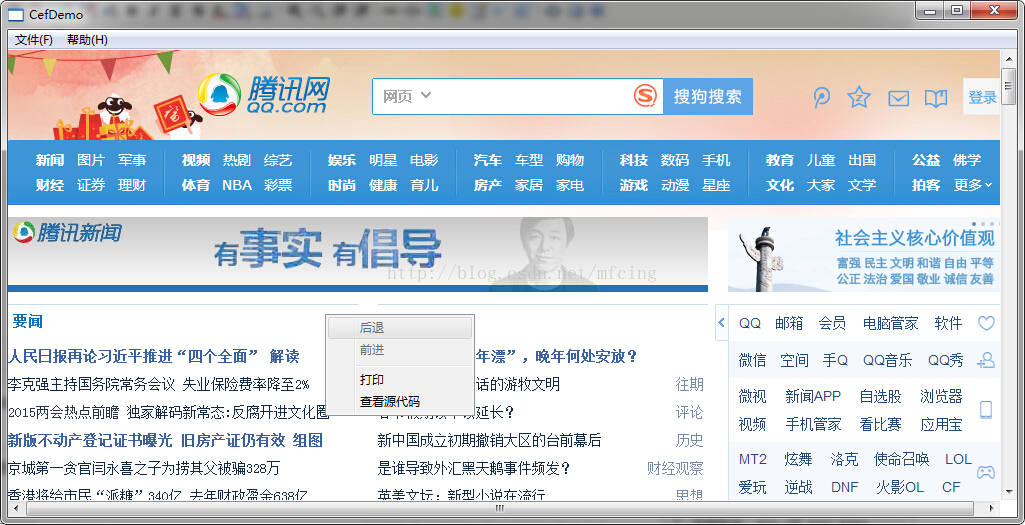Click the mobile phone icon beside 浏览器
This screenshot has width=1025, height=525.
[986, 410]
